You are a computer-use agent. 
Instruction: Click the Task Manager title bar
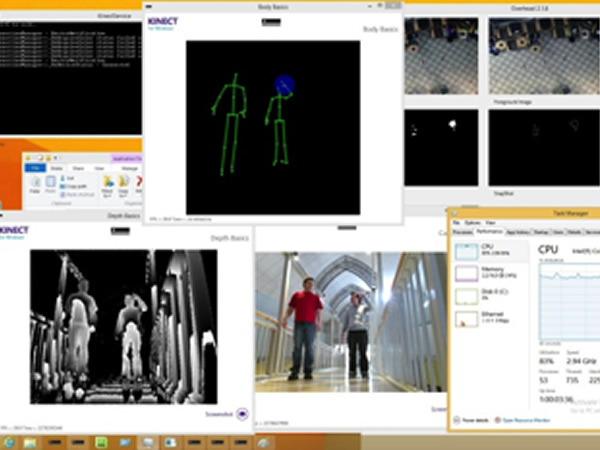click(524, 213)
